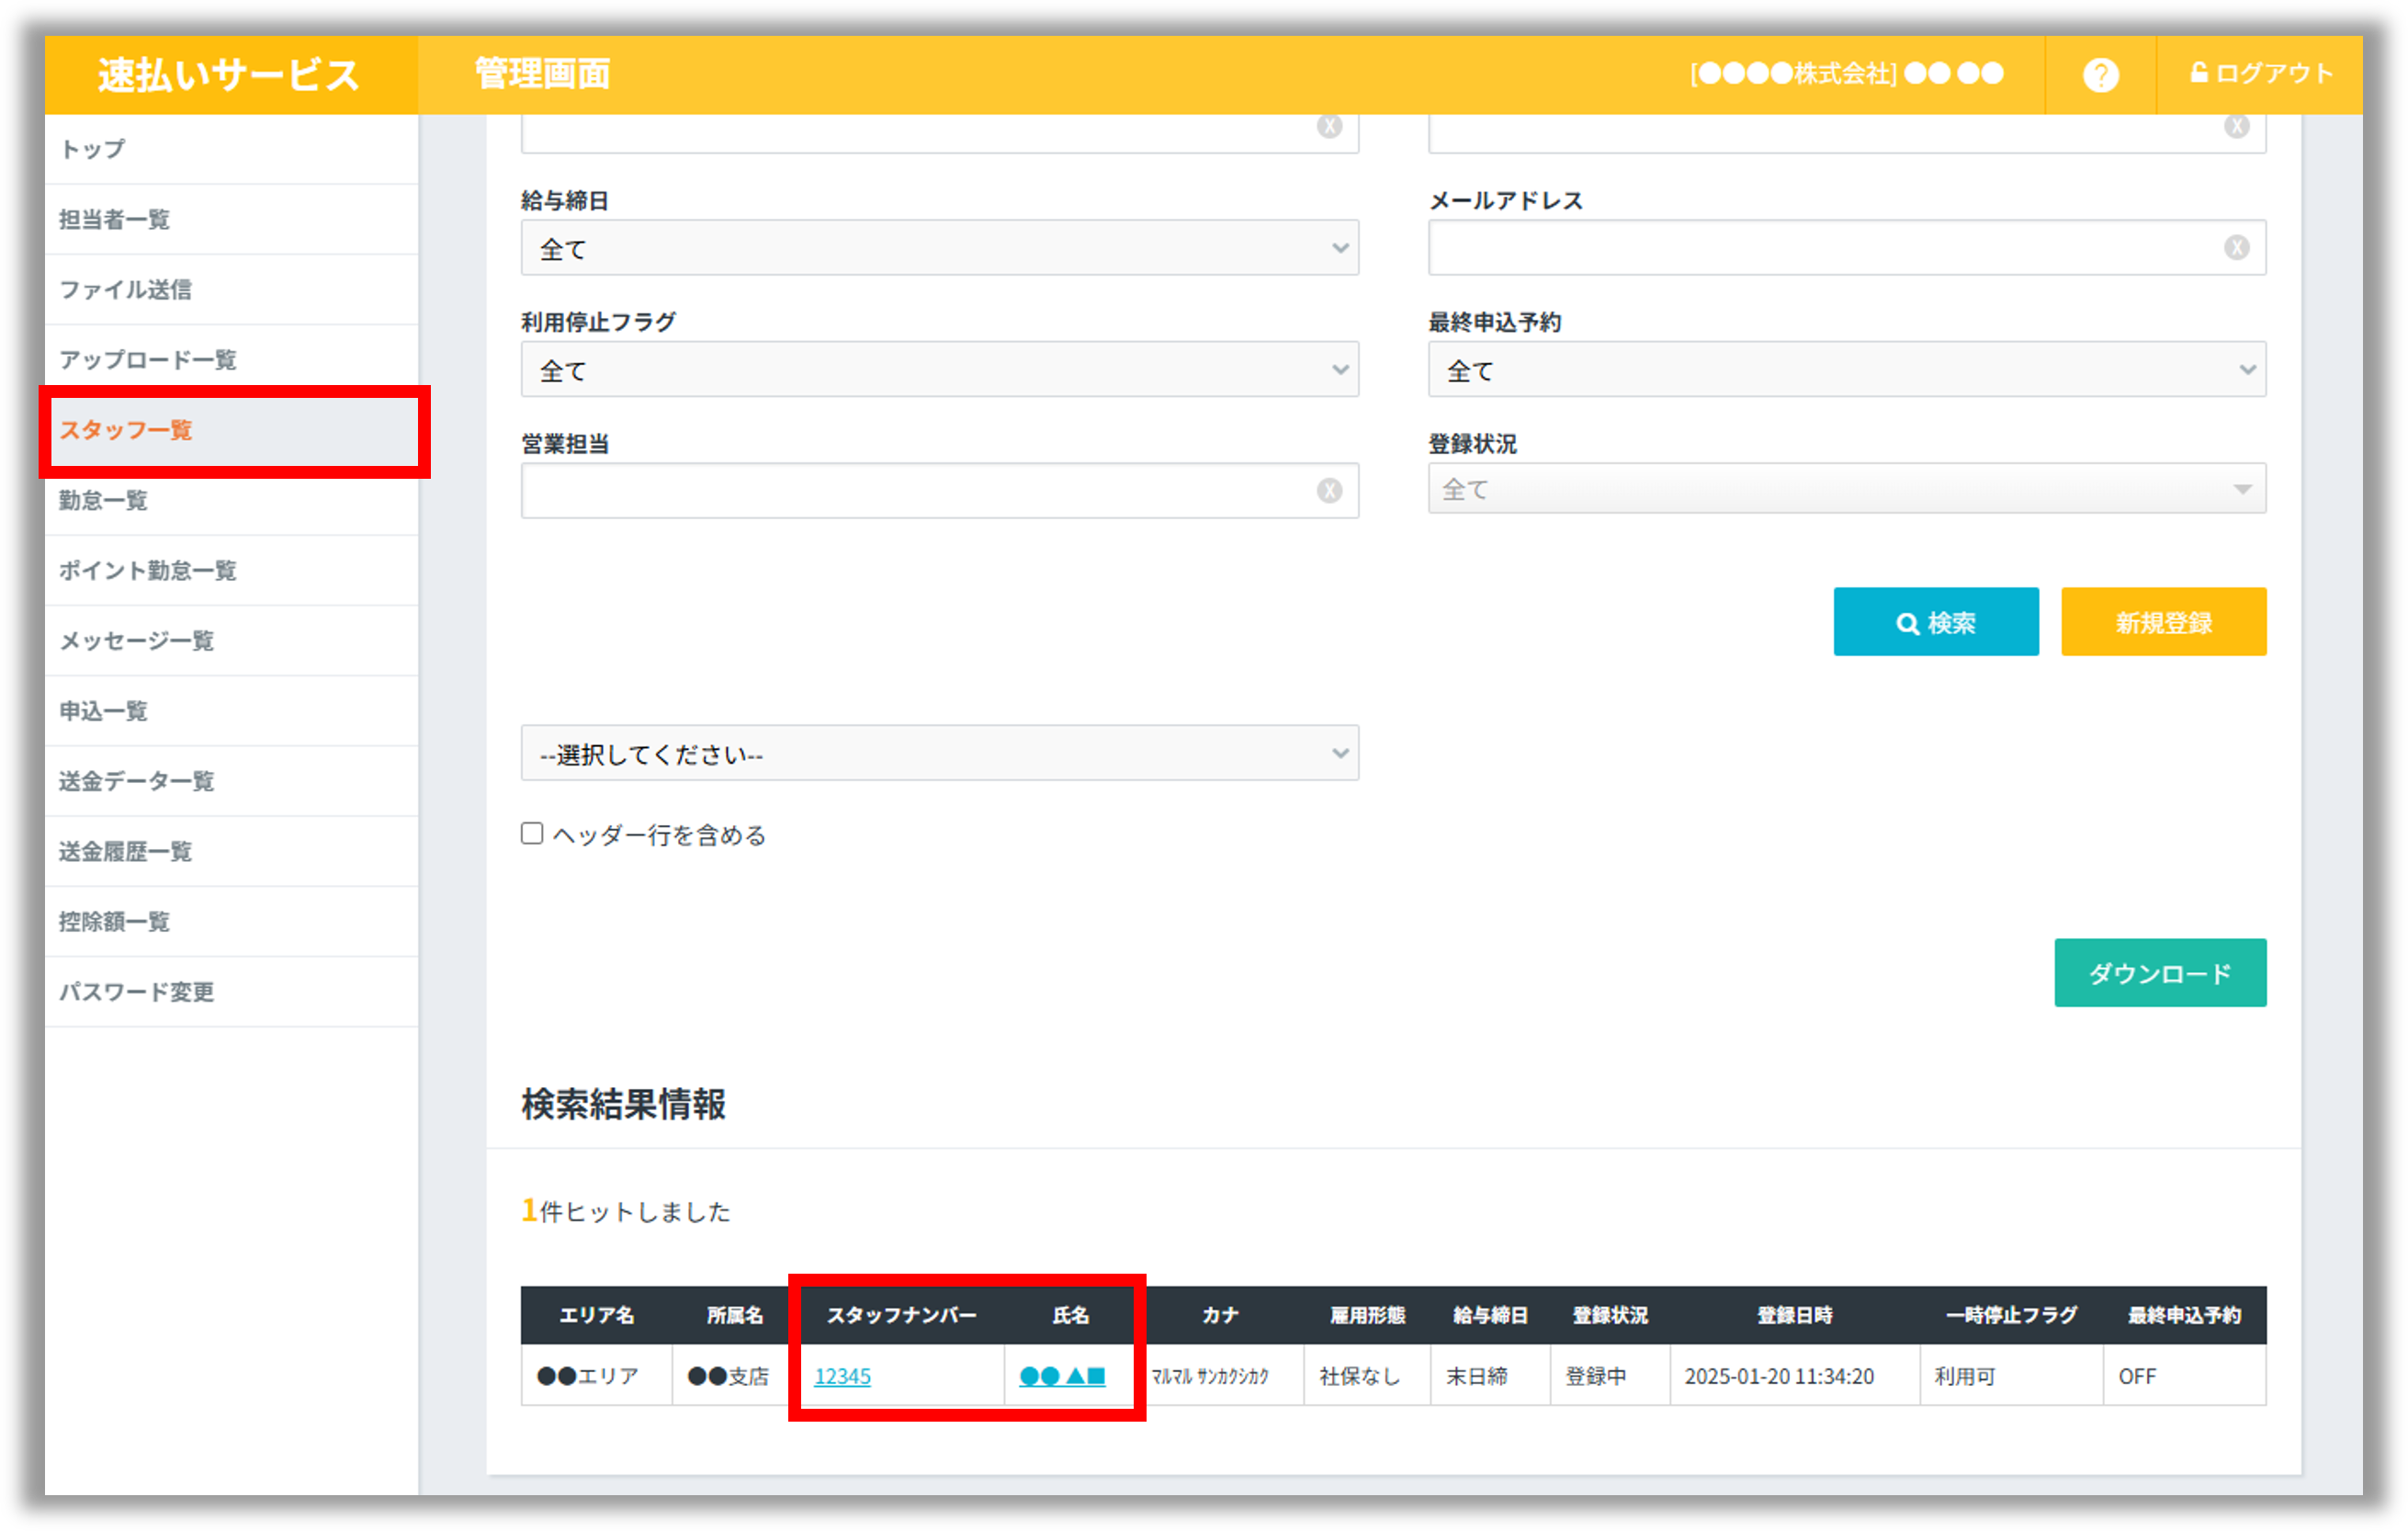
Task: Select 送金データ一覧 sidebar item
Action: [x=137, y=781]
